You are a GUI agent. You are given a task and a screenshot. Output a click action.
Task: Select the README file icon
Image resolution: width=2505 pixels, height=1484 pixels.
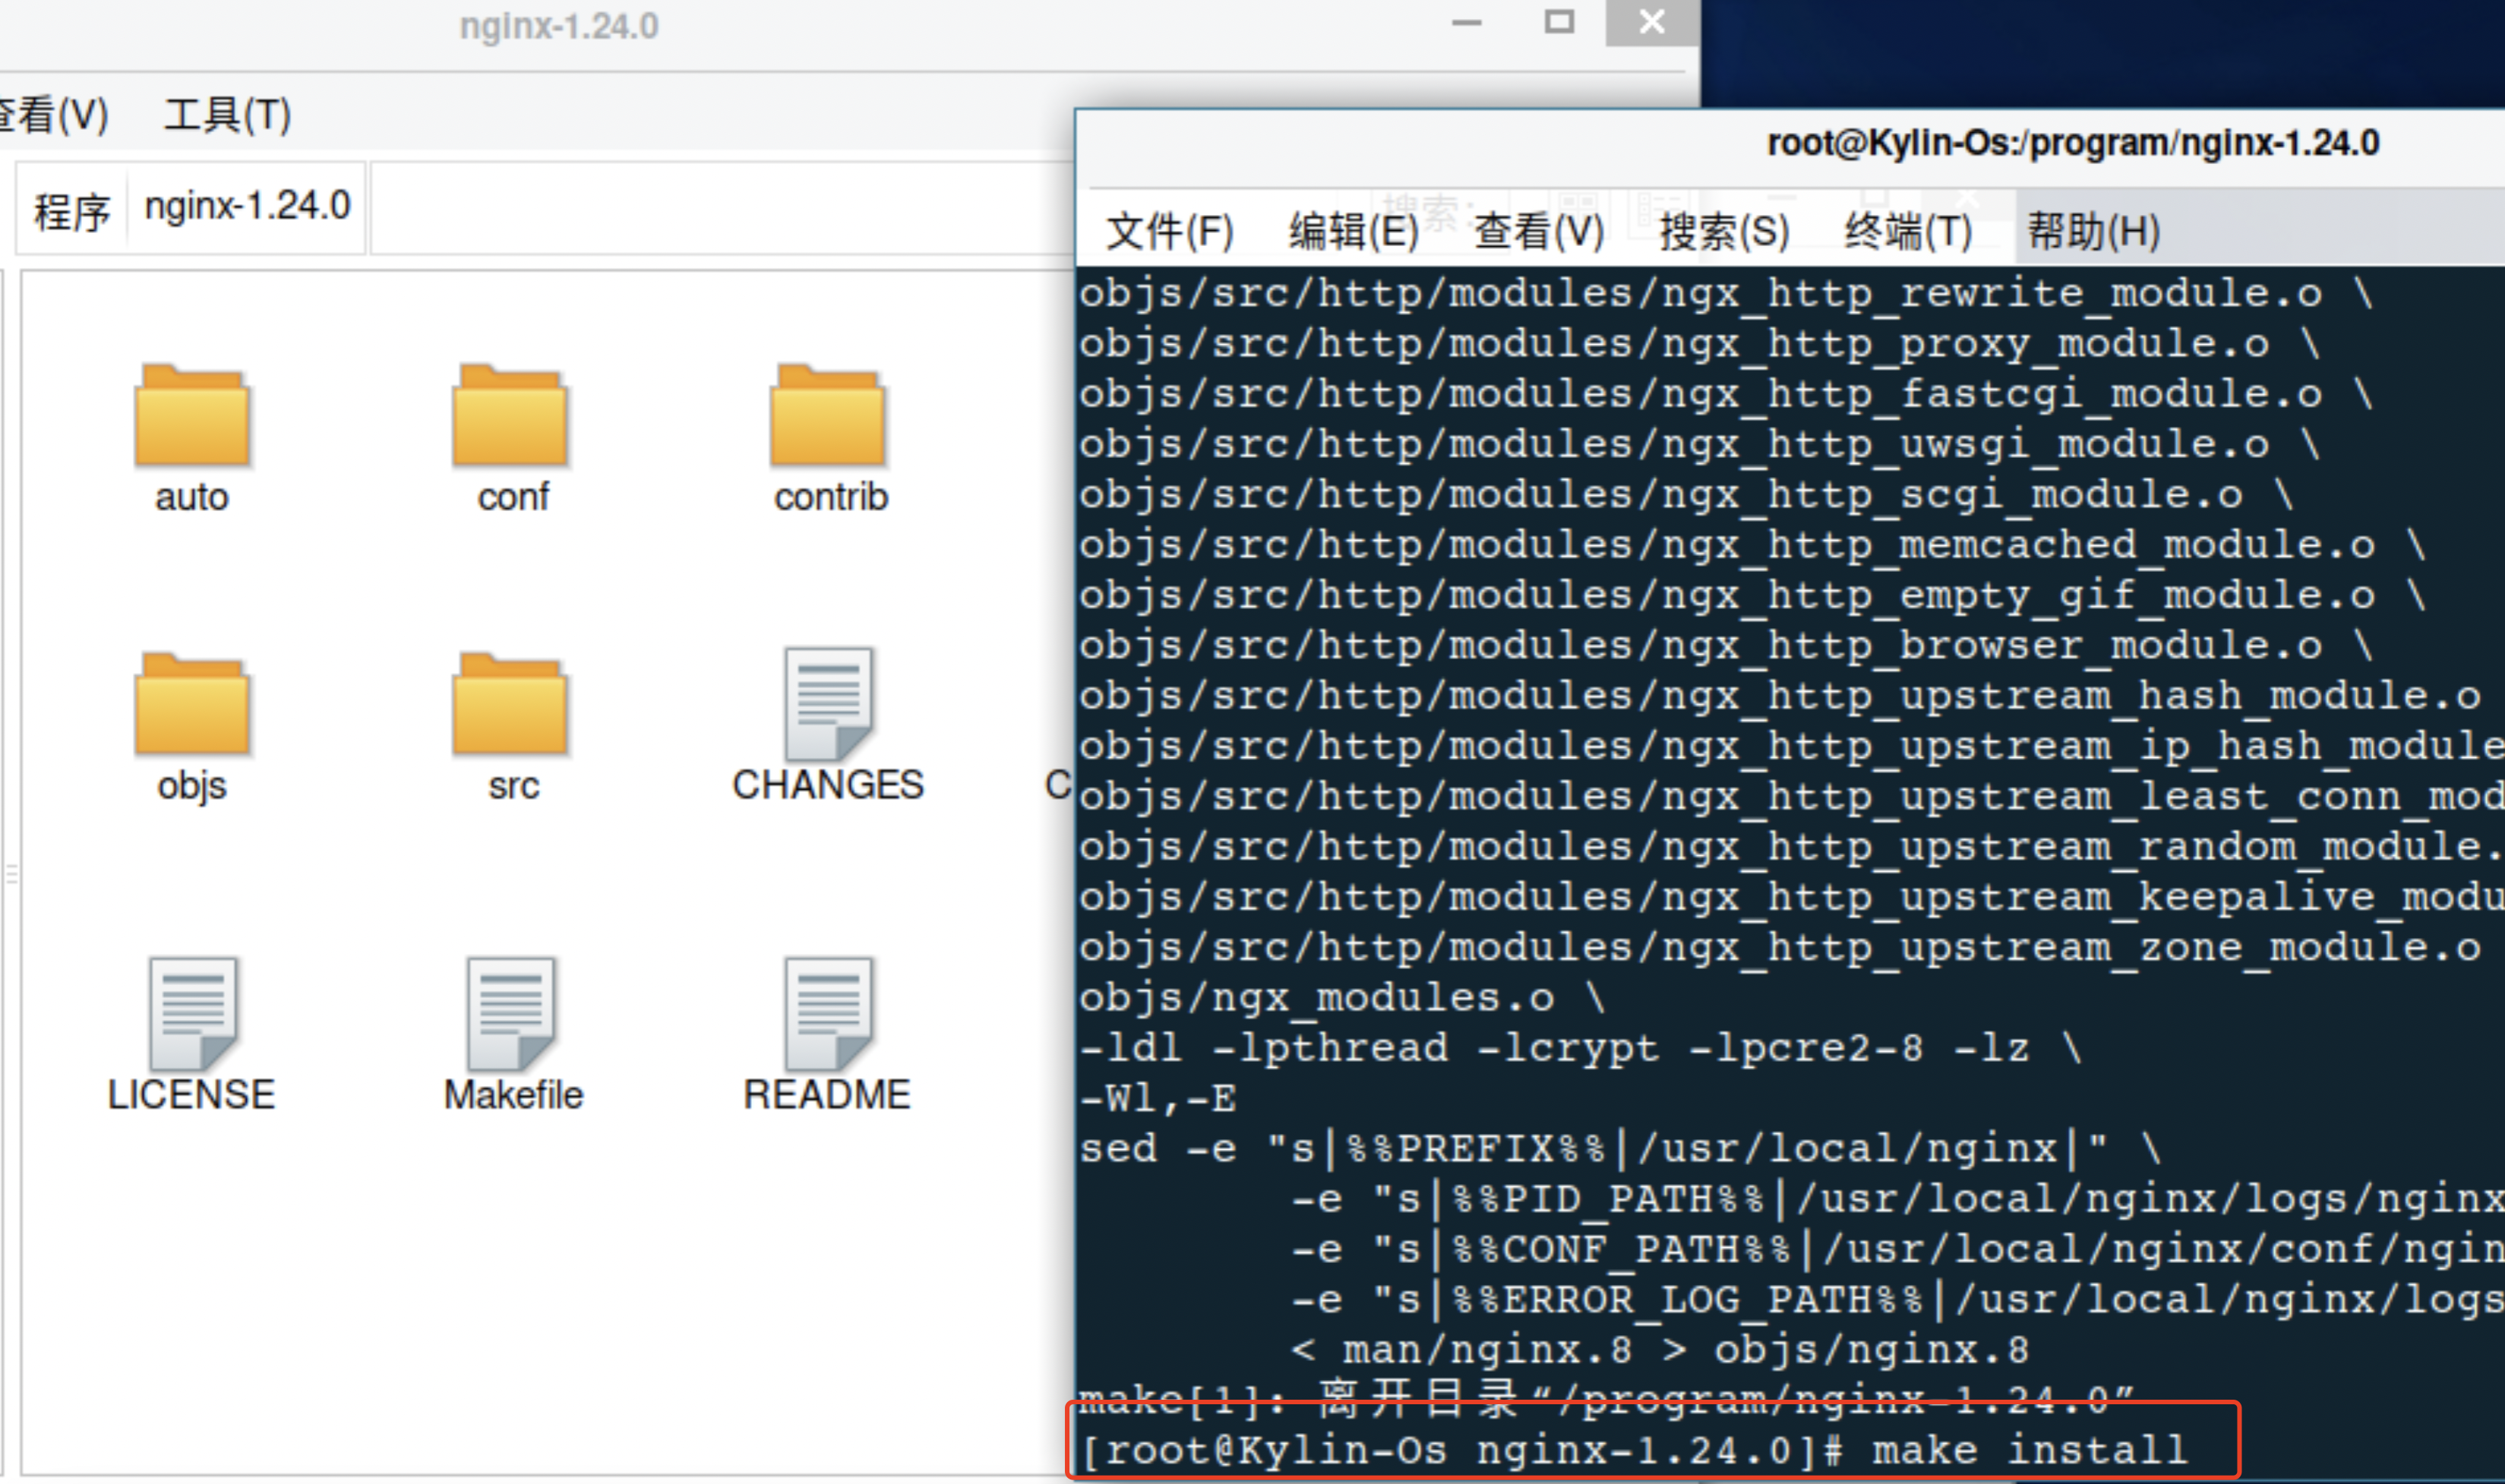pos(828,1014)
